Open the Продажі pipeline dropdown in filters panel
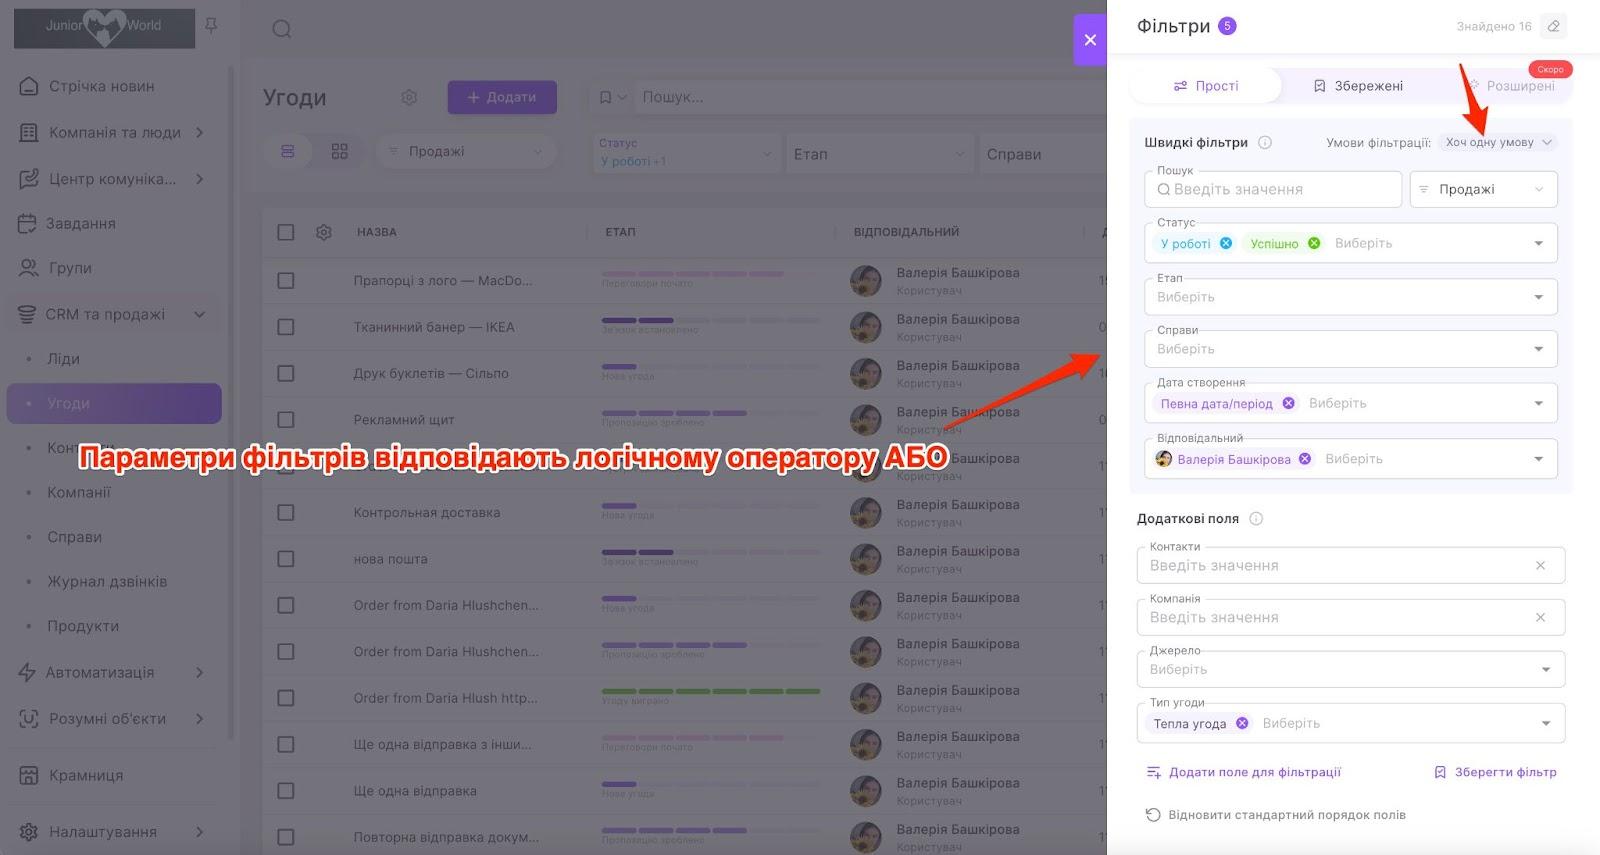Image resolution: width=1600 pixels, height=855 pixels. (1484, 189)
